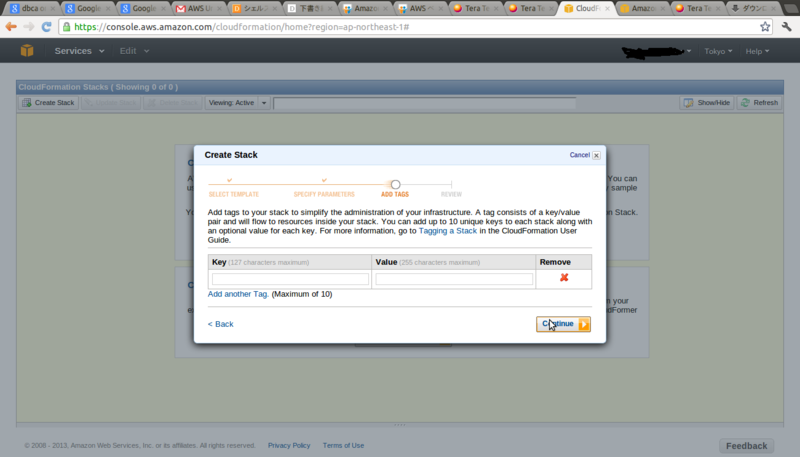The width and height of the screenshot is (800, 457).
Task: Click Create Stack toolbar button
Action: click(48, 103)
